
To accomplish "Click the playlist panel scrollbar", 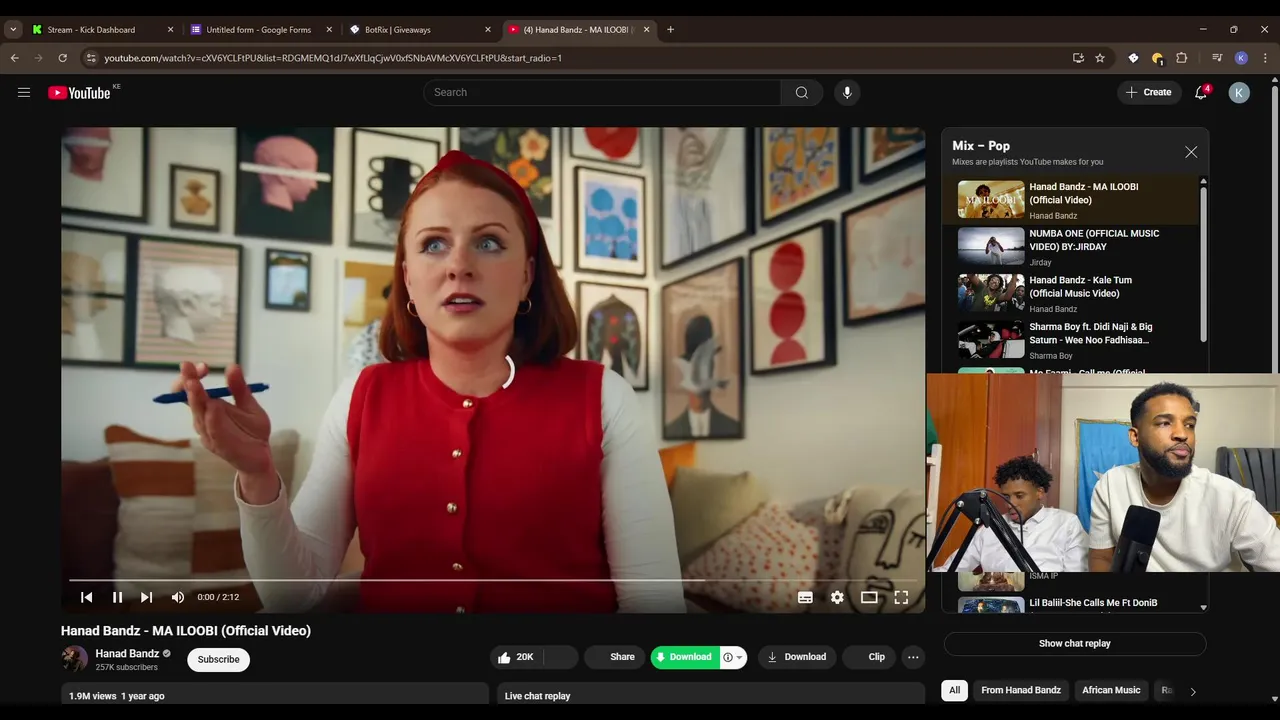I will click(1203, 265).
